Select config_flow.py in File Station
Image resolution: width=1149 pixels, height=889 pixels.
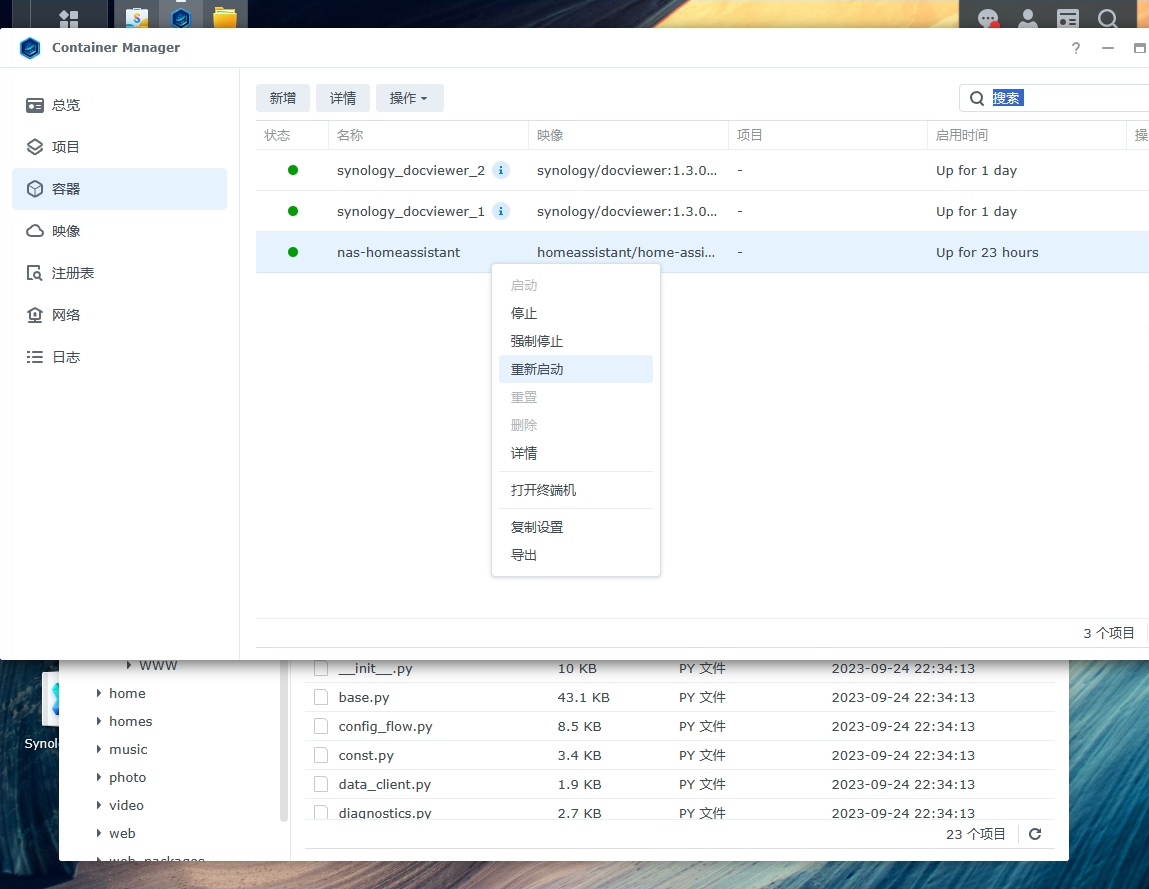385,726
